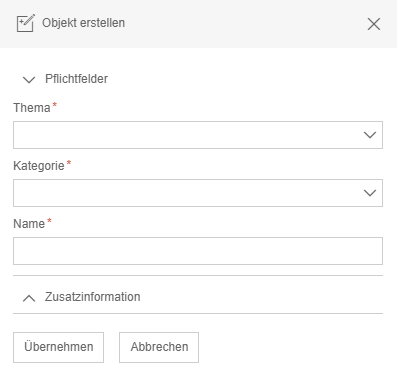Click the Kategorie field label
This screenshot has width=397, height=377.
[x=39, y=166]
